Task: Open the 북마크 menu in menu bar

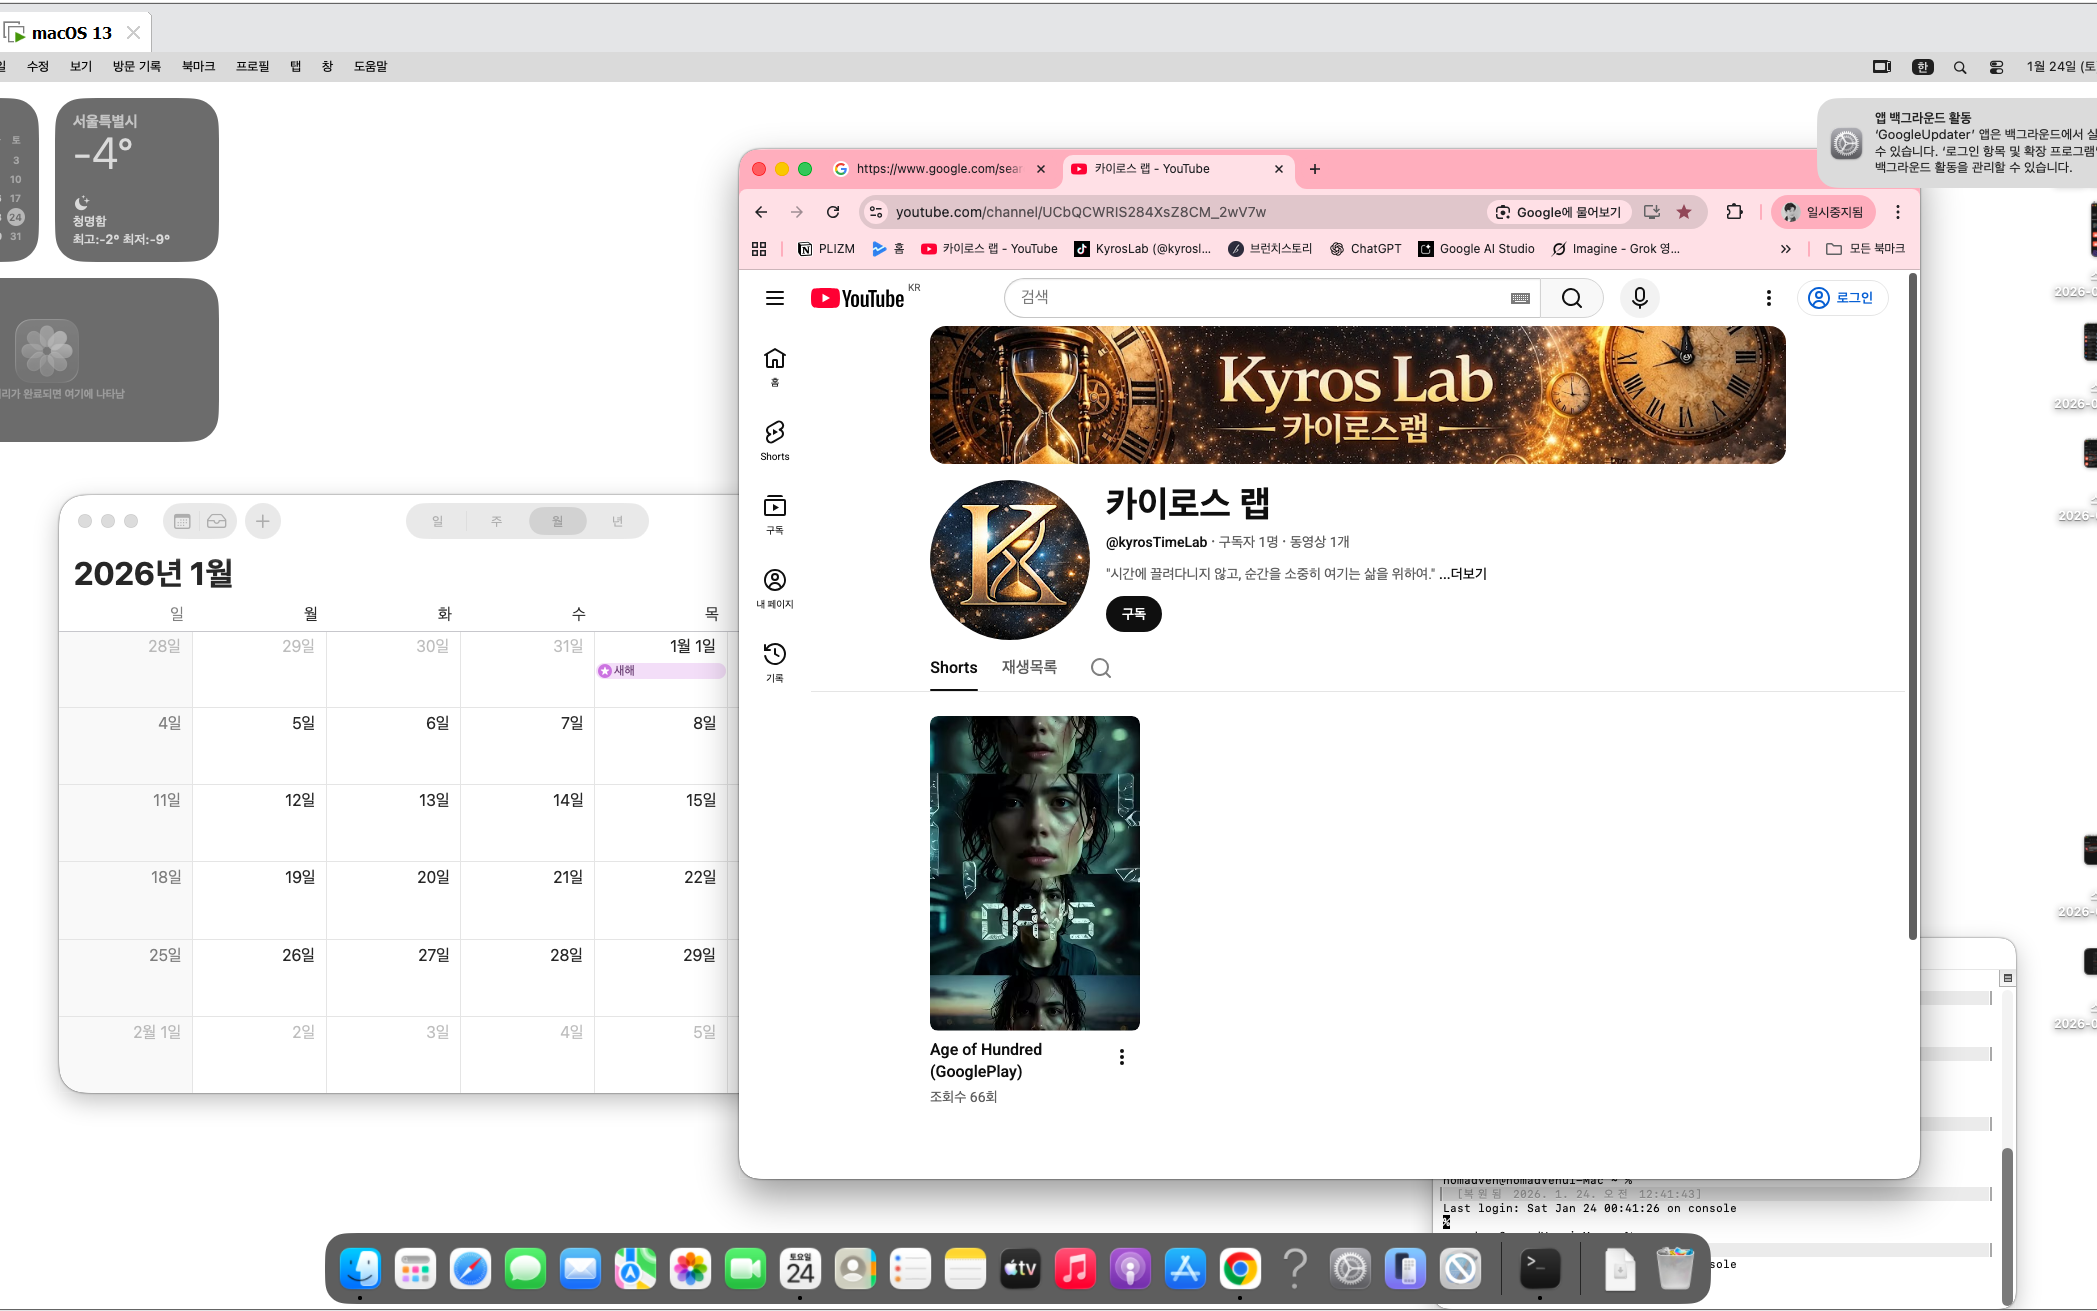Action: [x=198, y=66]
